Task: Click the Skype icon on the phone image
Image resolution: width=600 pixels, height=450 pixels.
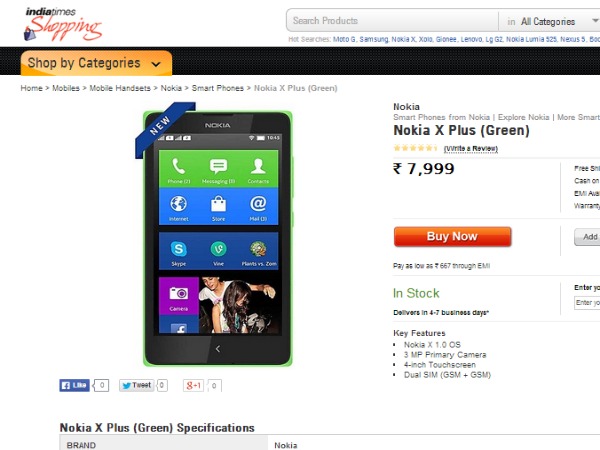Action: coord(179,249)
